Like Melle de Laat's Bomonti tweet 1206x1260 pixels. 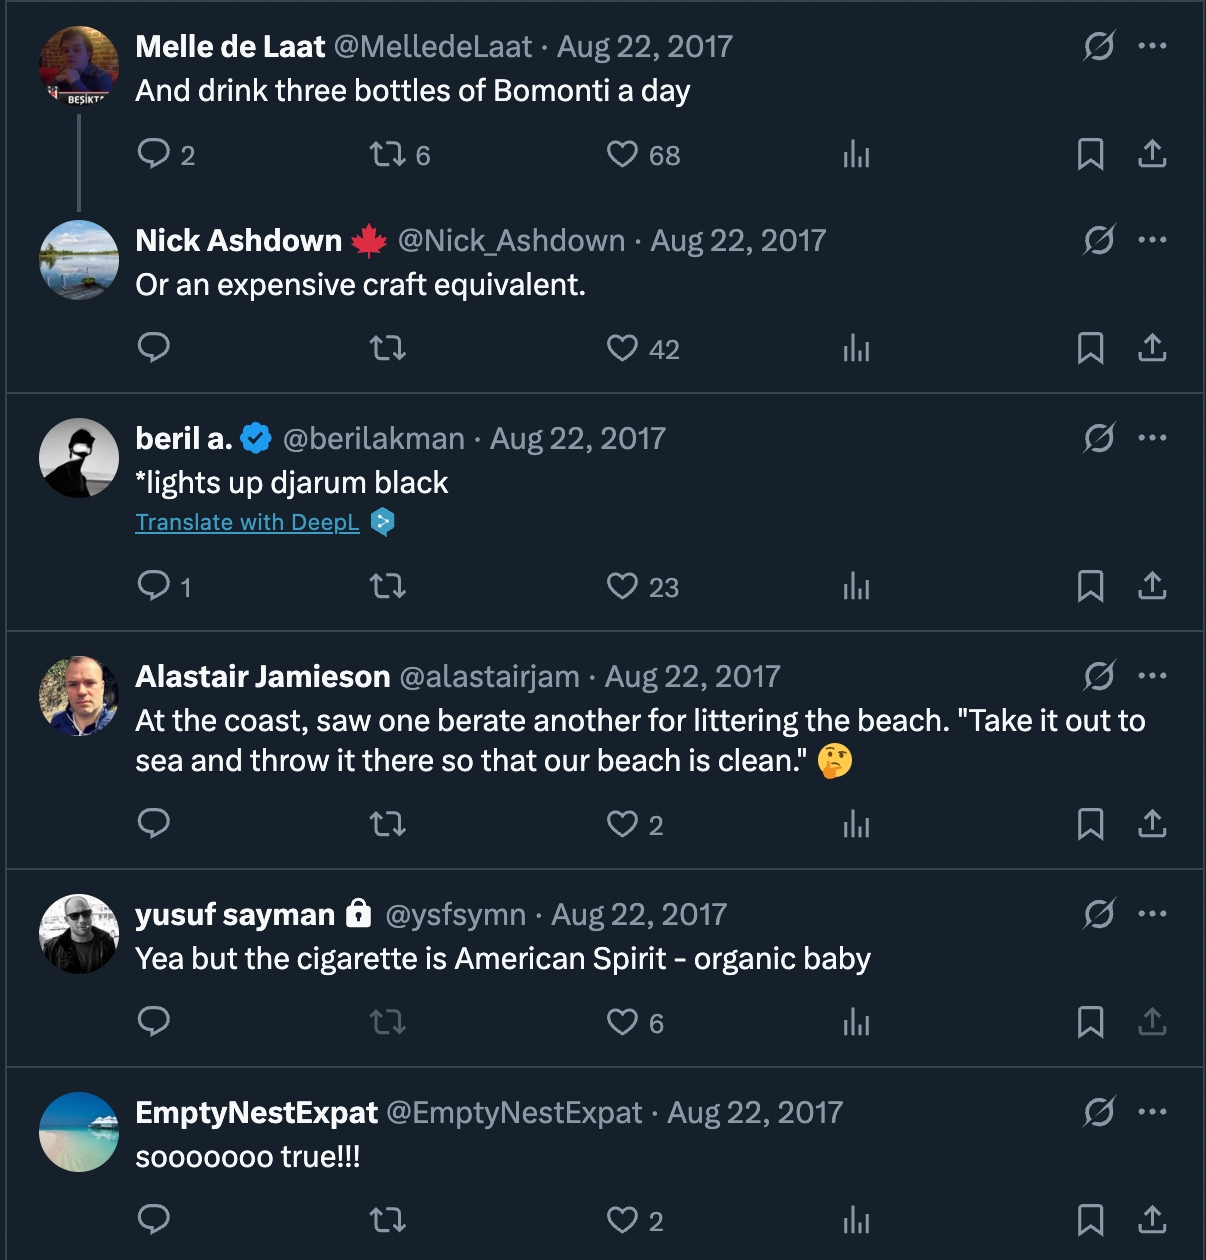click(x=622, y=154)
